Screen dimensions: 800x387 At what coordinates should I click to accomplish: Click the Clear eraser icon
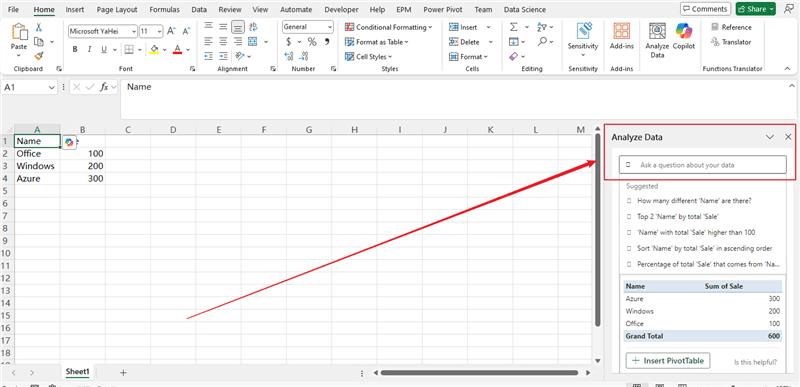[x=514, y=56]
